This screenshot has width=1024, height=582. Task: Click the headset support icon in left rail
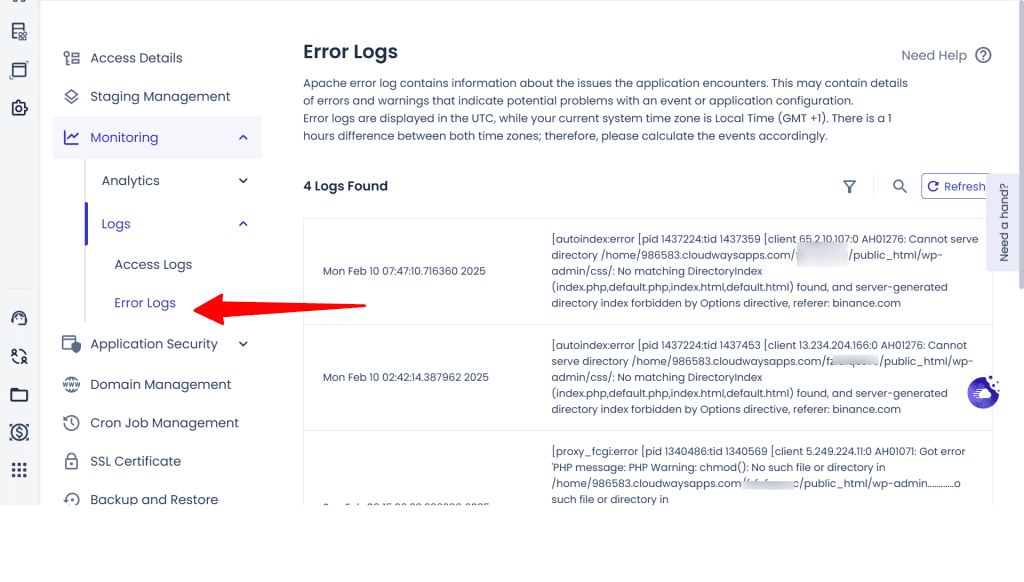(19, 318)
